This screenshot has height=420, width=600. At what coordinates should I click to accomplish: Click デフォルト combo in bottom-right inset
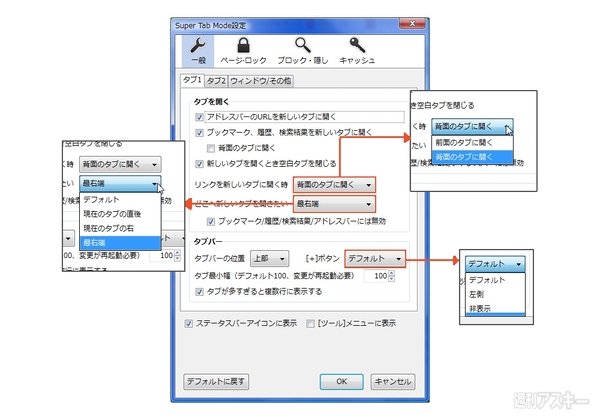[x=495, y=264]
